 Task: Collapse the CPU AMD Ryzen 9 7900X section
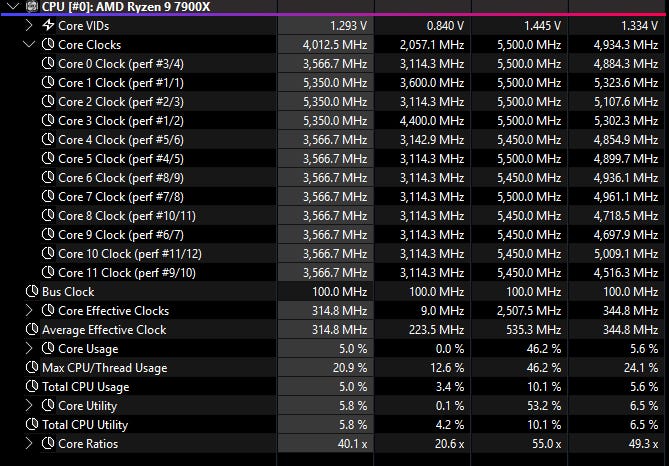click(x=13, y=6)
